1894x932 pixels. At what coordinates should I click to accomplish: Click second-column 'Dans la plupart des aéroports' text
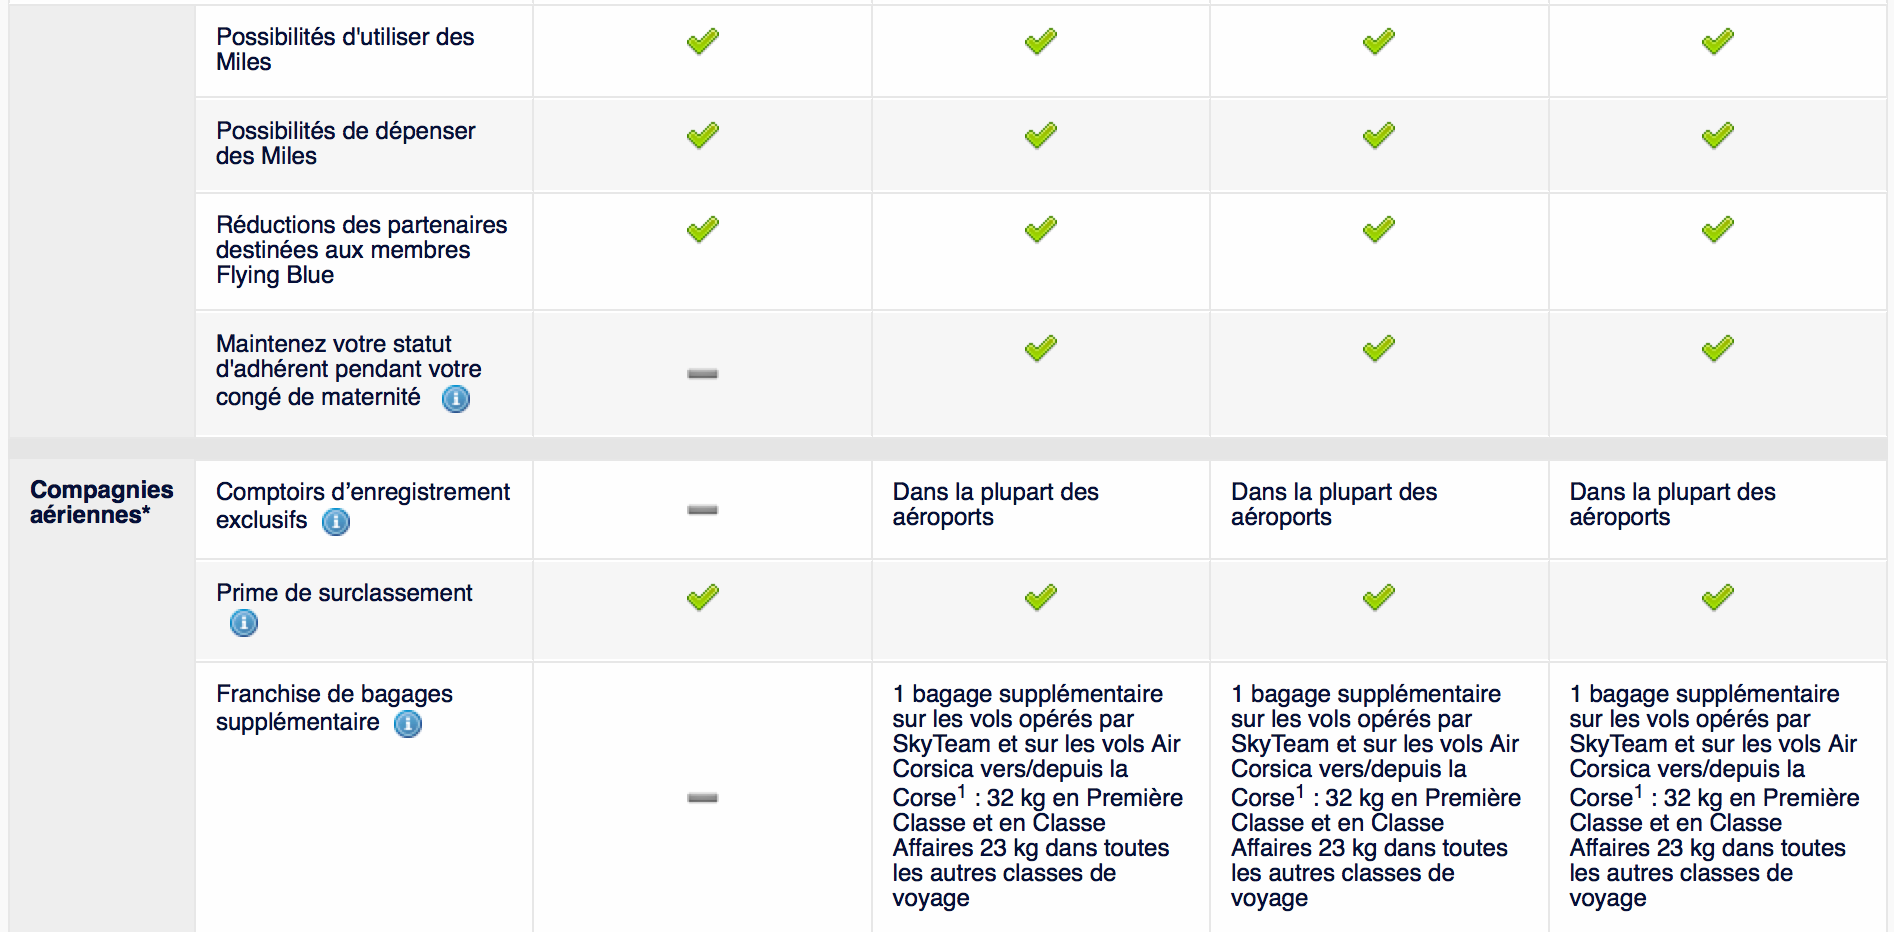point(995,504)
